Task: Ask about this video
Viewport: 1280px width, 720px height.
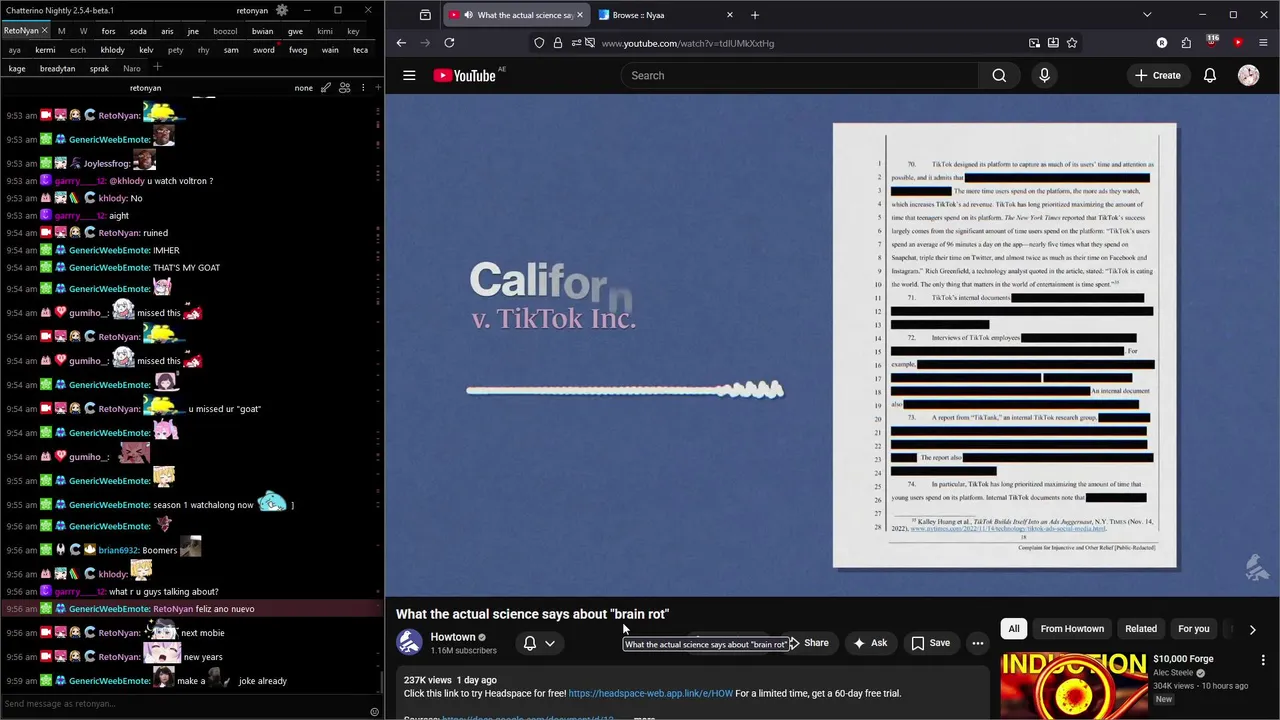Action: pyautogui.click(x=870, y=643)
